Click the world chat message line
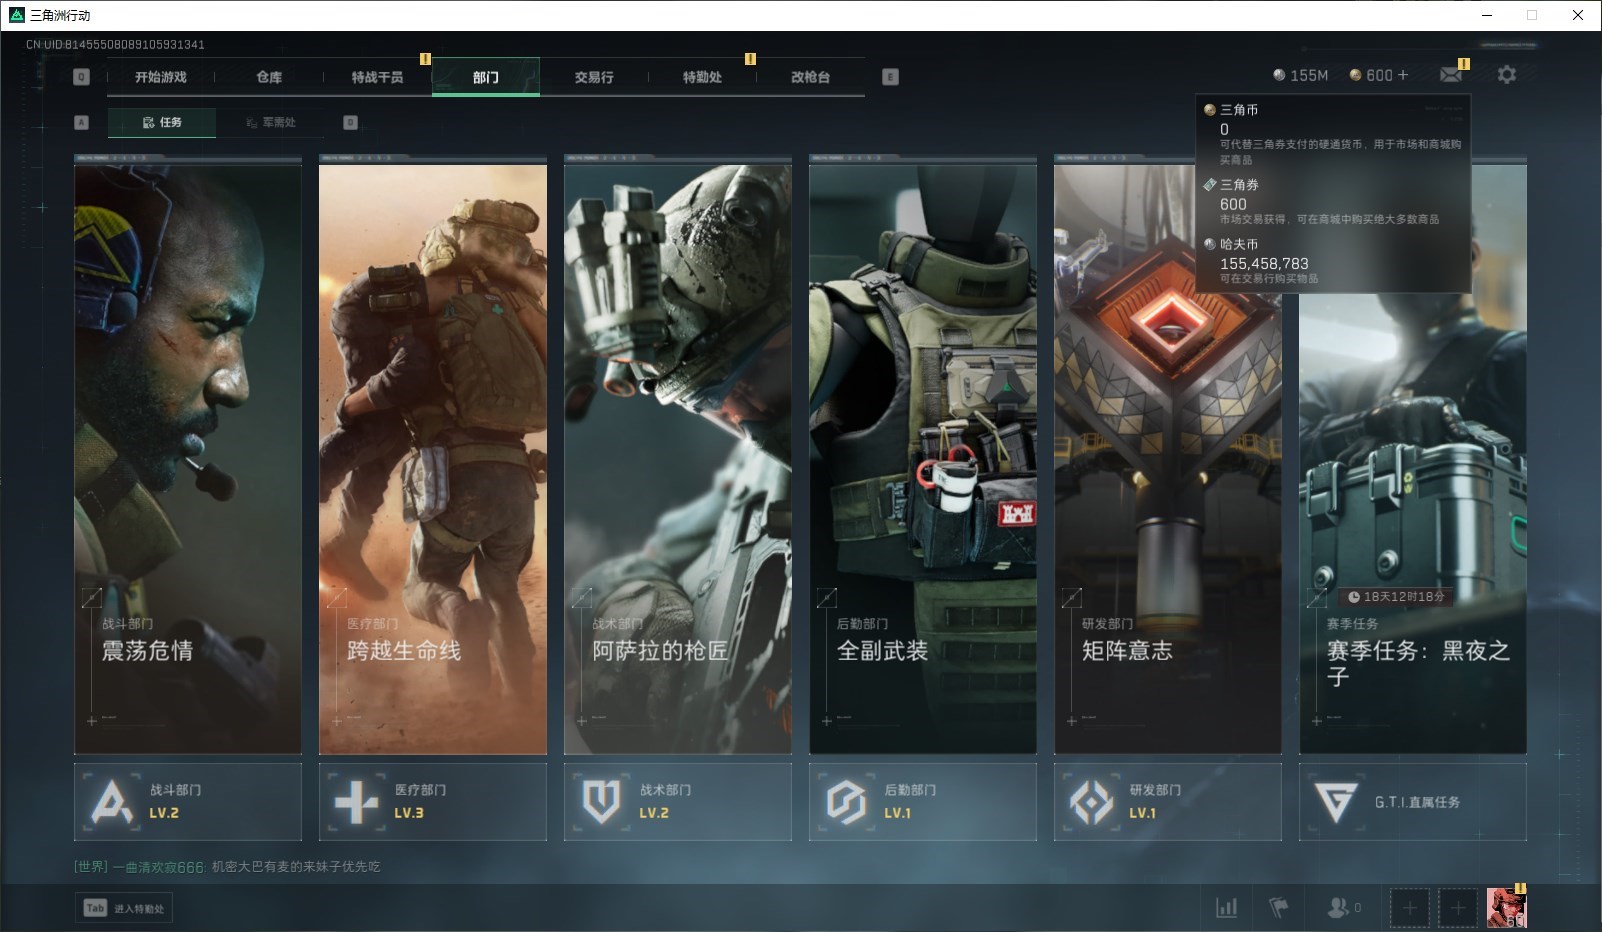The height and width of the screenshot is (932, 1602). 227,867
